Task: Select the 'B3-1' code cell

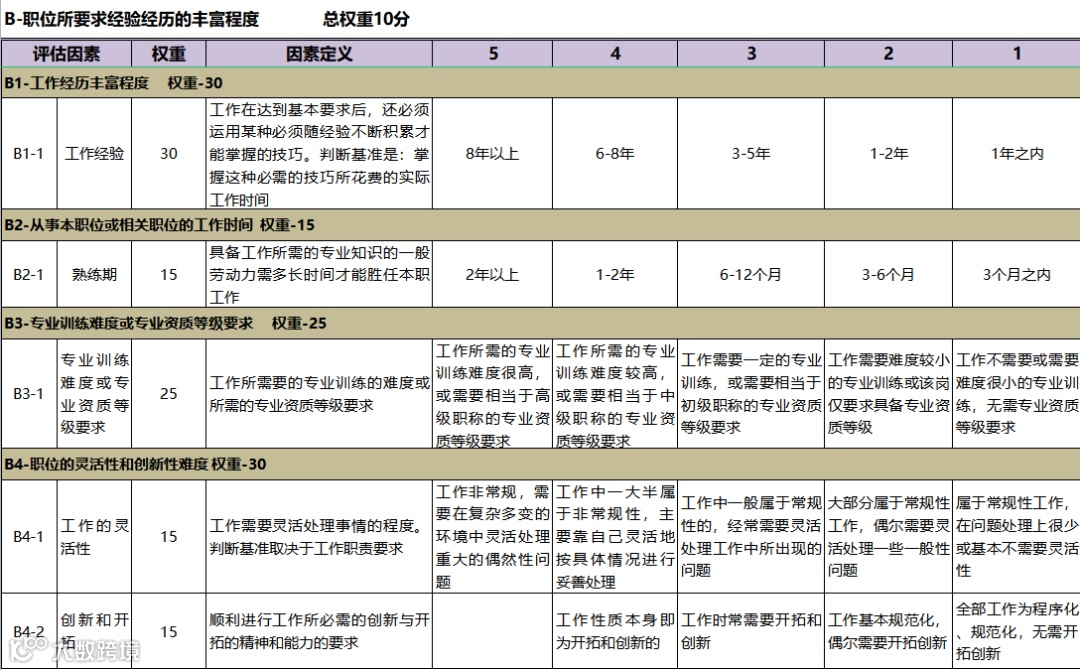Action: (x=29, y=393)
